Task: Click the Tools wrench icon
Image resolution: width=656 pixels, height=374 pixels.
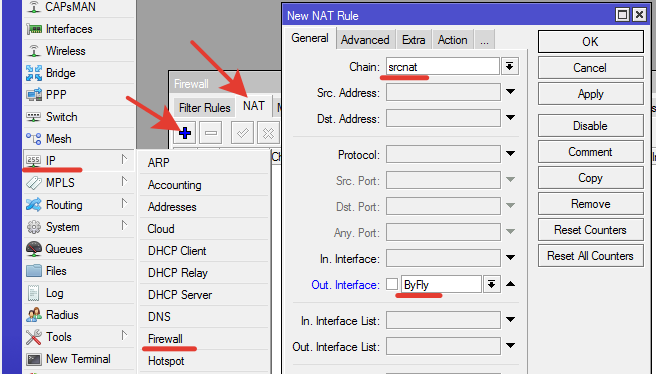Action: (x=34, y=337)
